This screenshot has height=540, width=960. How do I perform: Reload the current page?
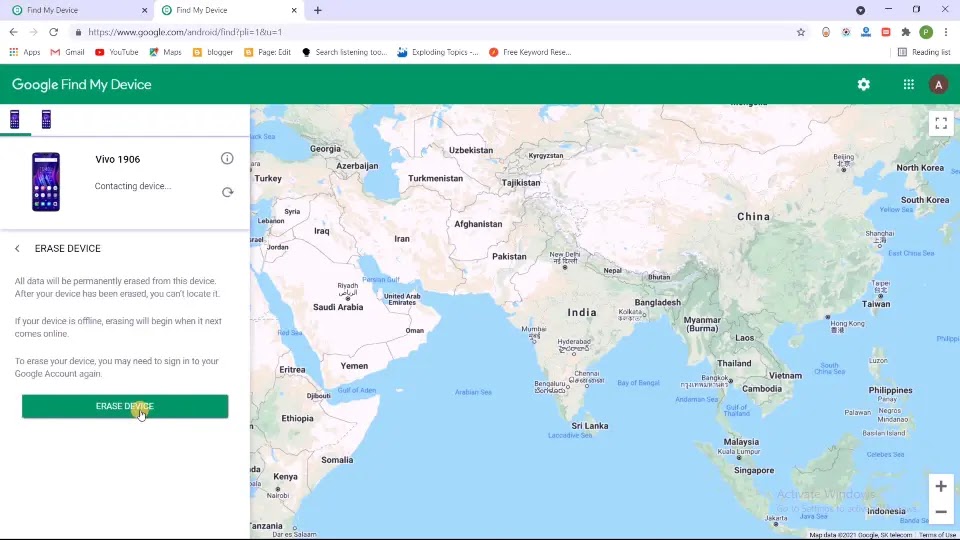click(54, 32)
